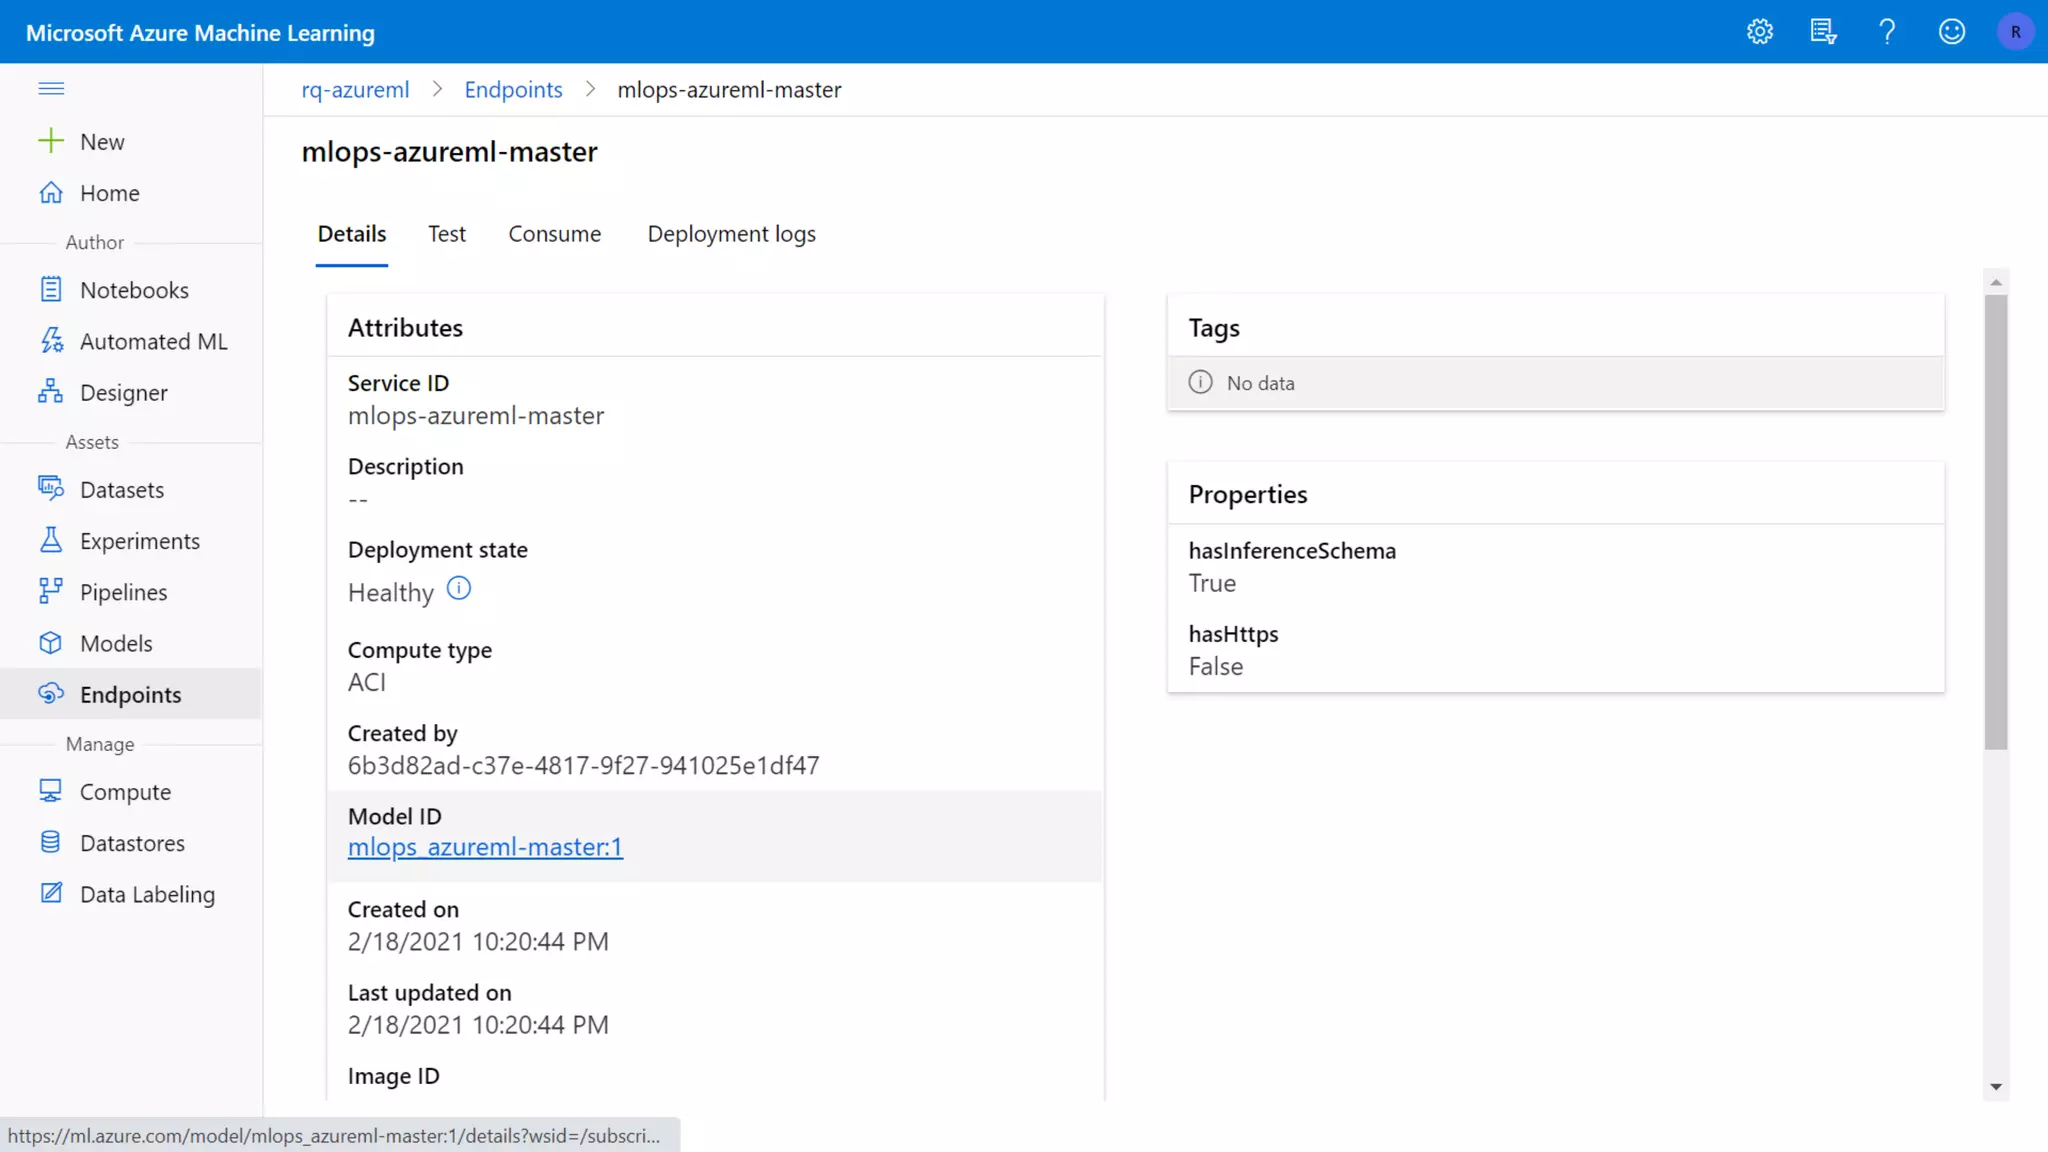
Task: Click the Endpoints breadcrumb link
Action: pyautogui.click(x=513, y=90)
